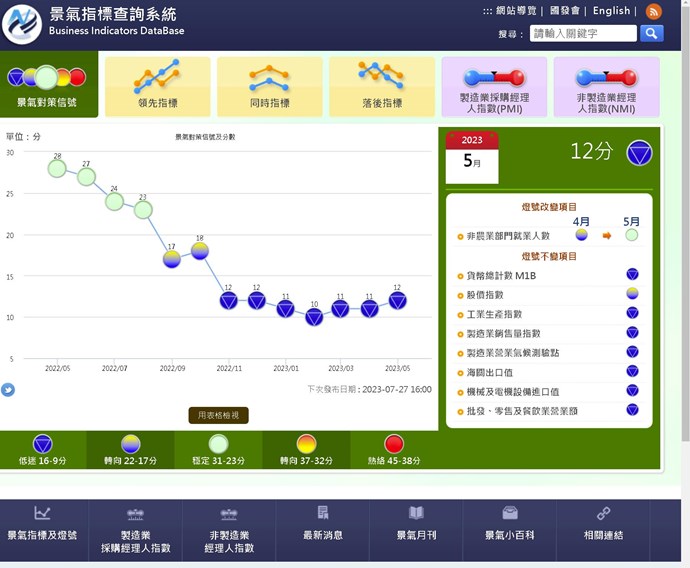The image size is (690, 568).
Task: Open 領先指標 leading indicator tile
Action: (158, 86)
